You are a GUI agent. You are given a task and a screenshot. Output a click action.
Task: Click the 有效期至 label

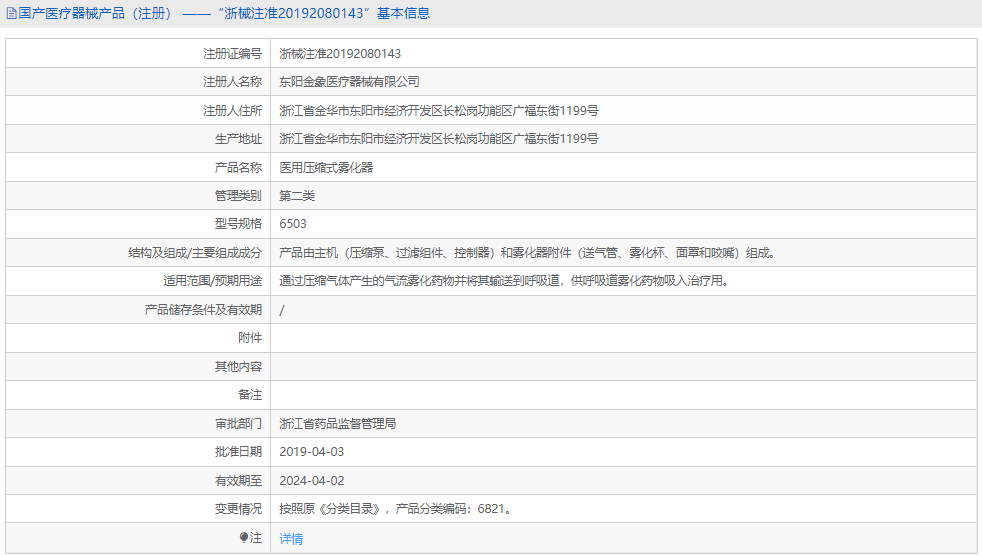pyautogui.click(x=238, y=481)
